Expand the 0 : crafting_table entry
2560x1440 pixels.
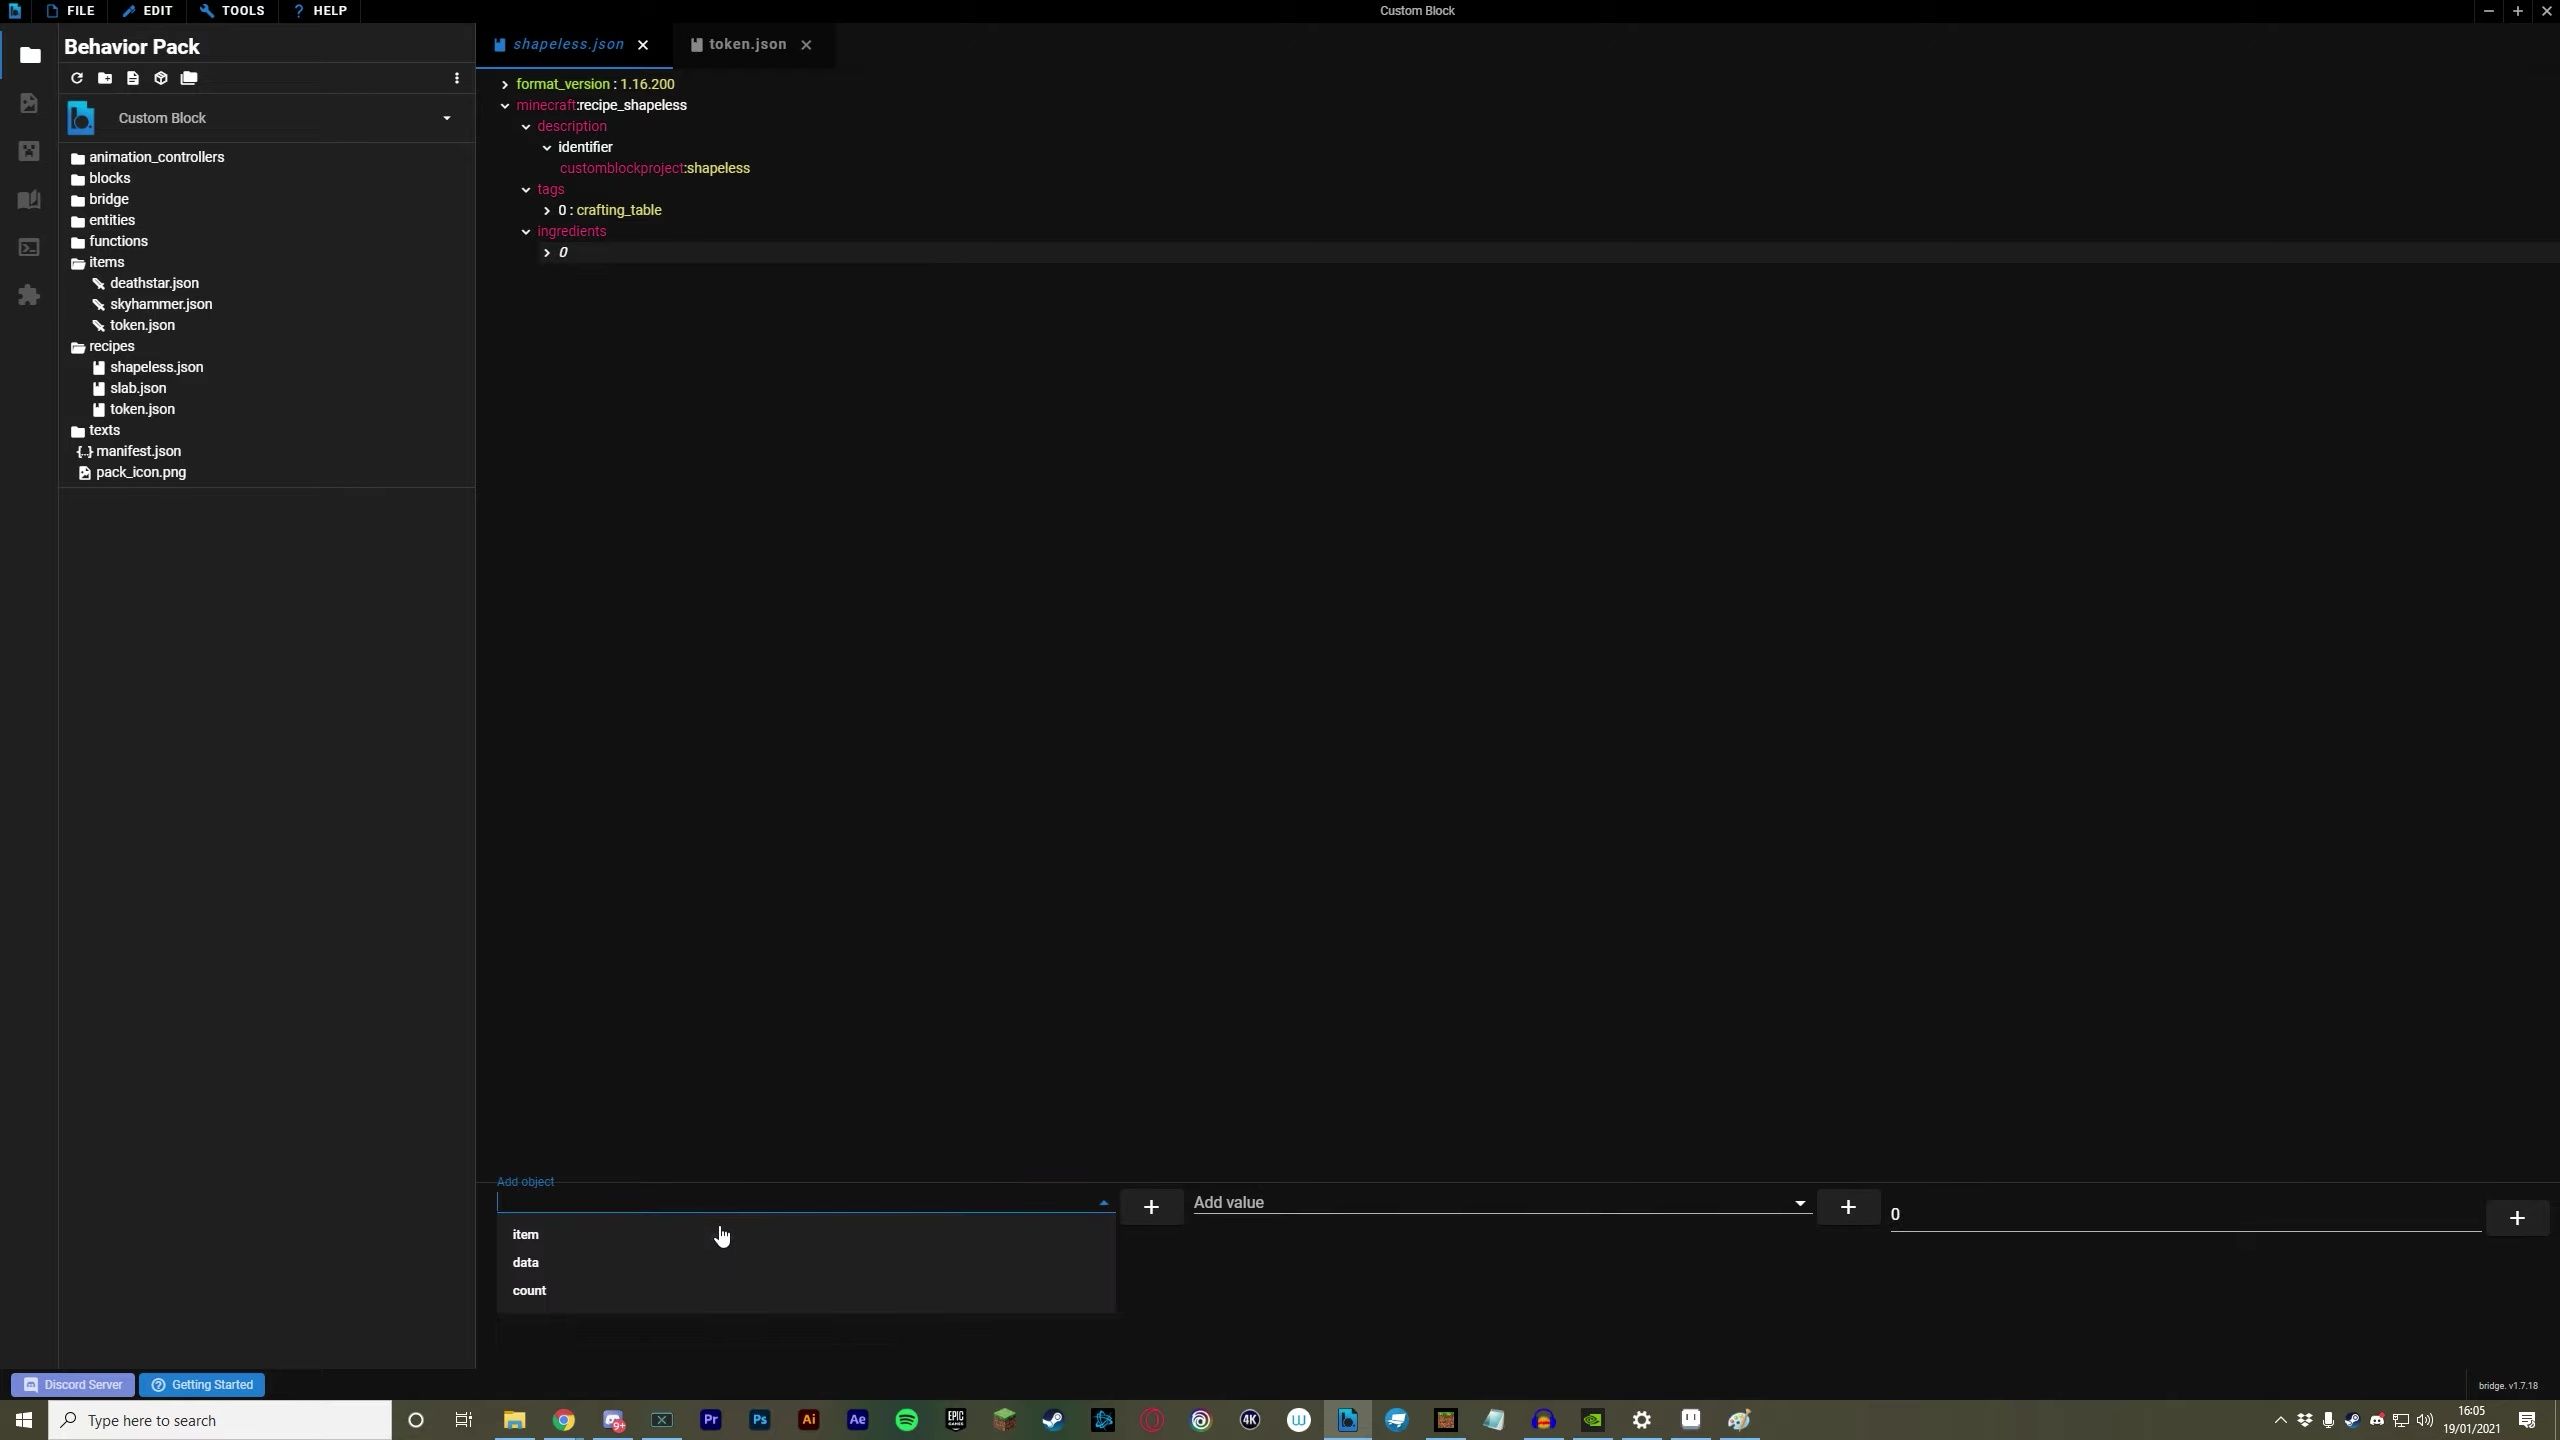coord(547,211)
